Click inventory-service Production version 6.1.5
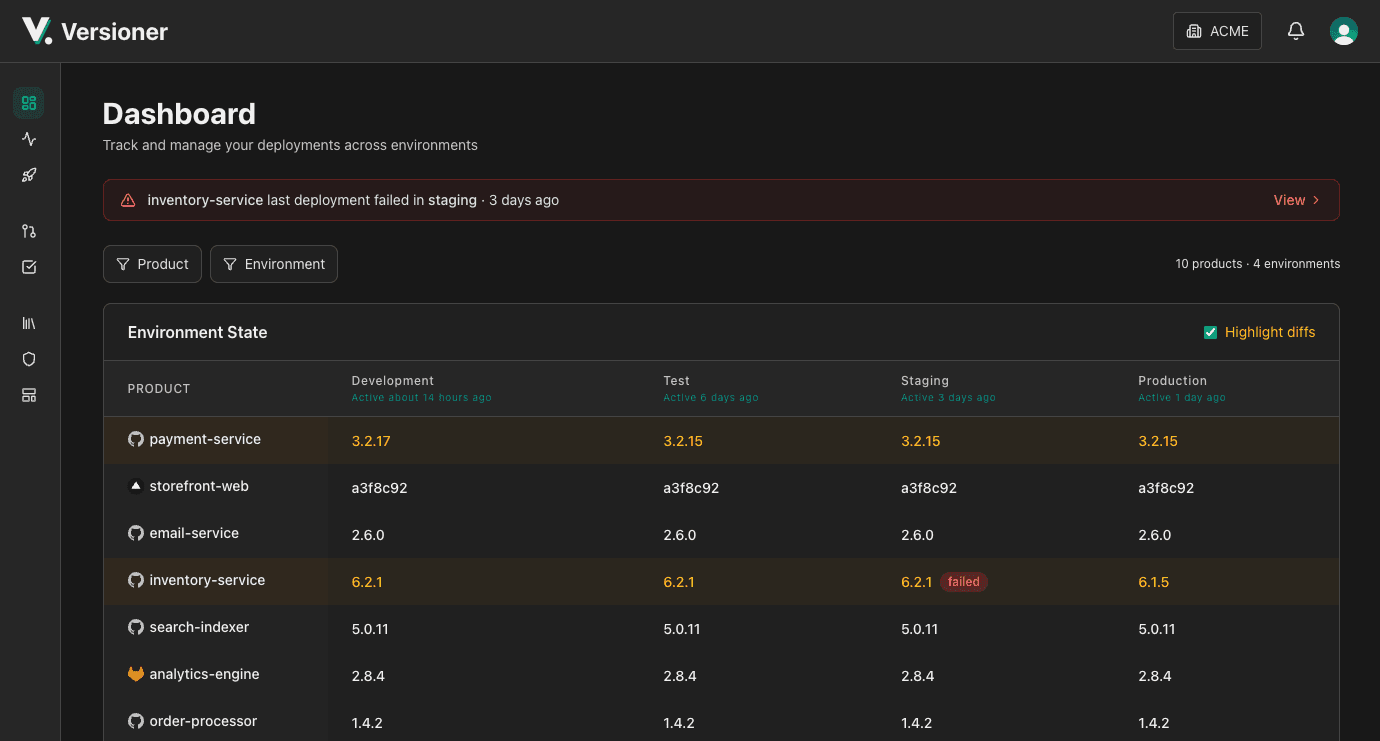The height and width of the screenshot is (741, 1380). [x=1154, y=582]
